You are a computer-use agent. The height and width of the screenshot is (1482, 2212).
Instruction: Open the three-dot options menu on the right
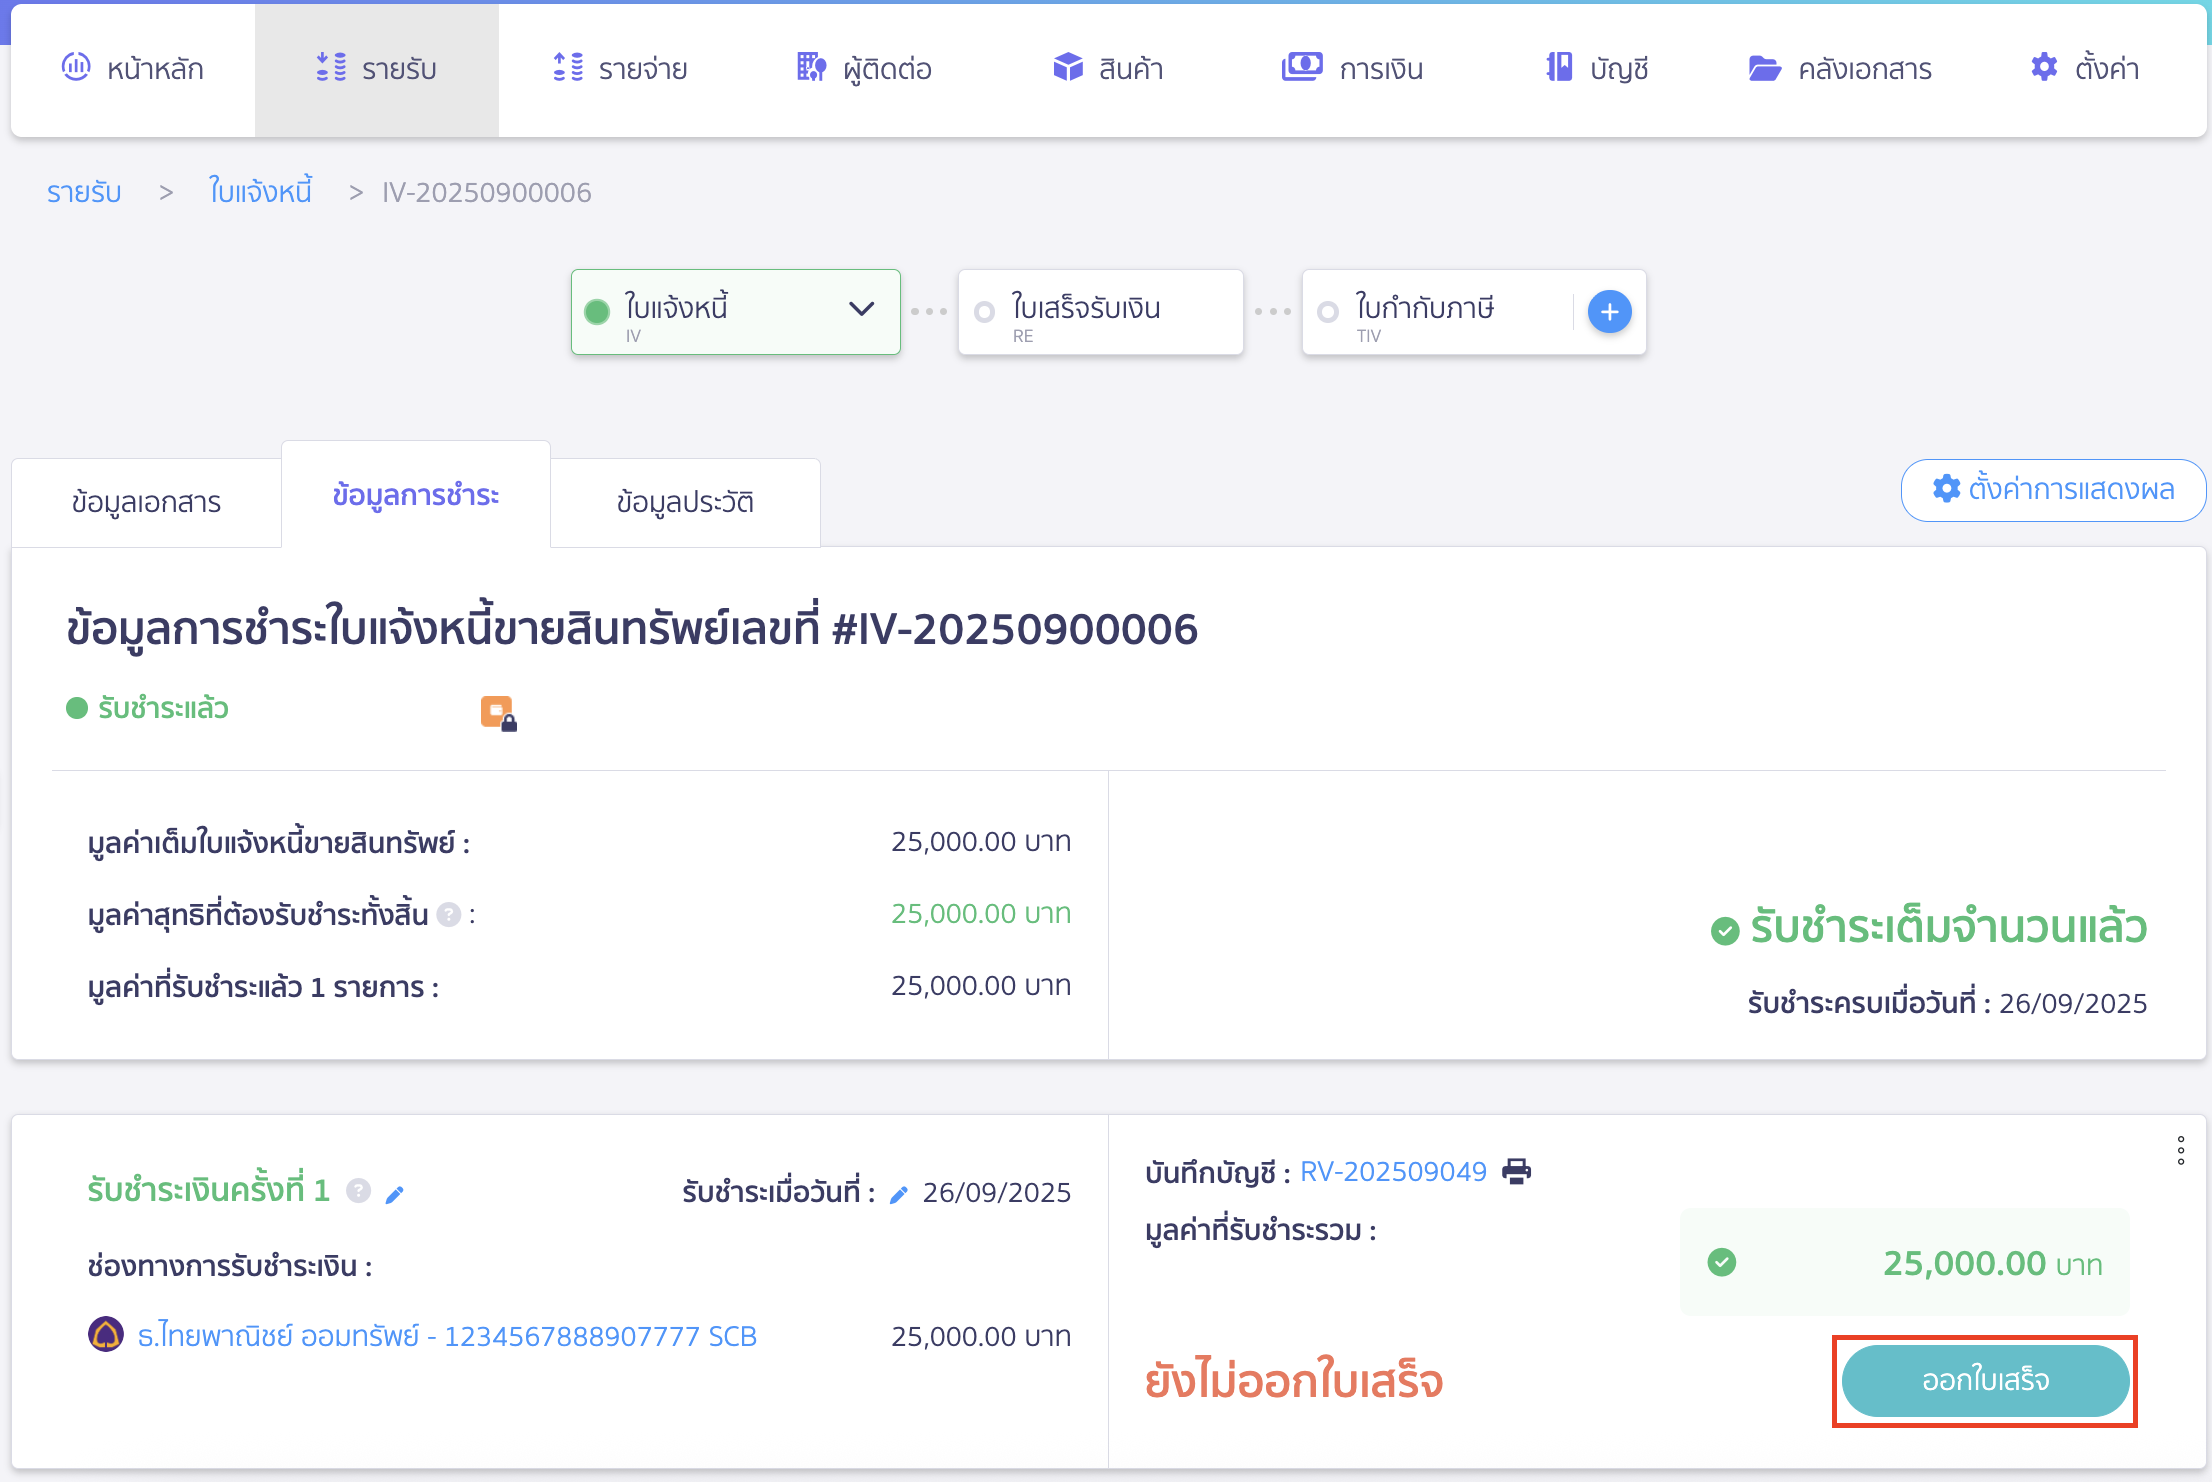coord(2180,1150)
